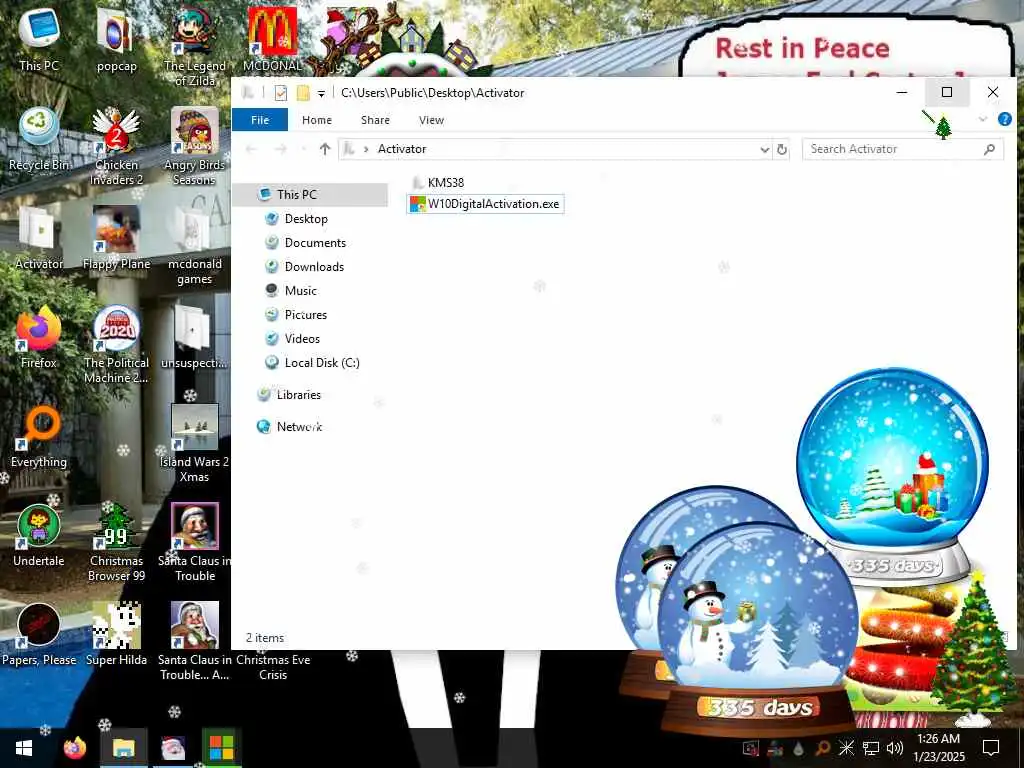Go forward in Explorer navigation
1024x768 pixels.
click(x=281, y=149)
